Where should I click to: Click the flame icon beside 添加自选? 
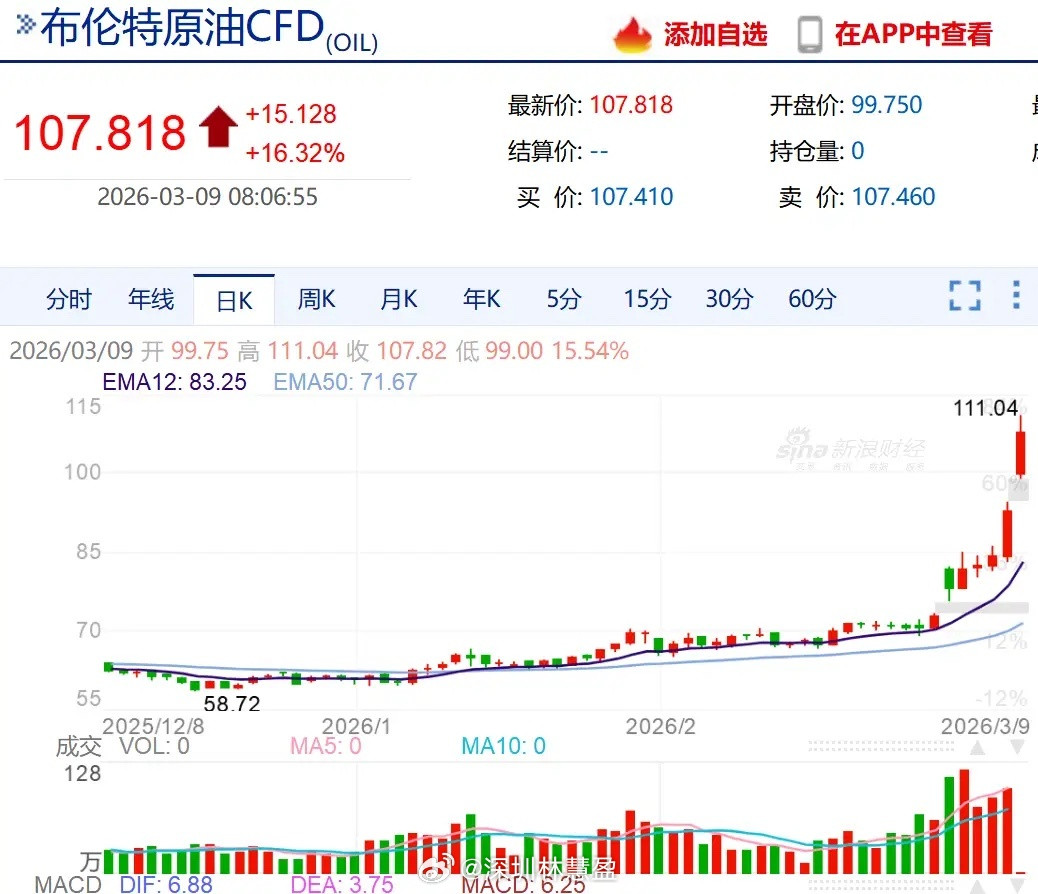(x=634, y=33)
